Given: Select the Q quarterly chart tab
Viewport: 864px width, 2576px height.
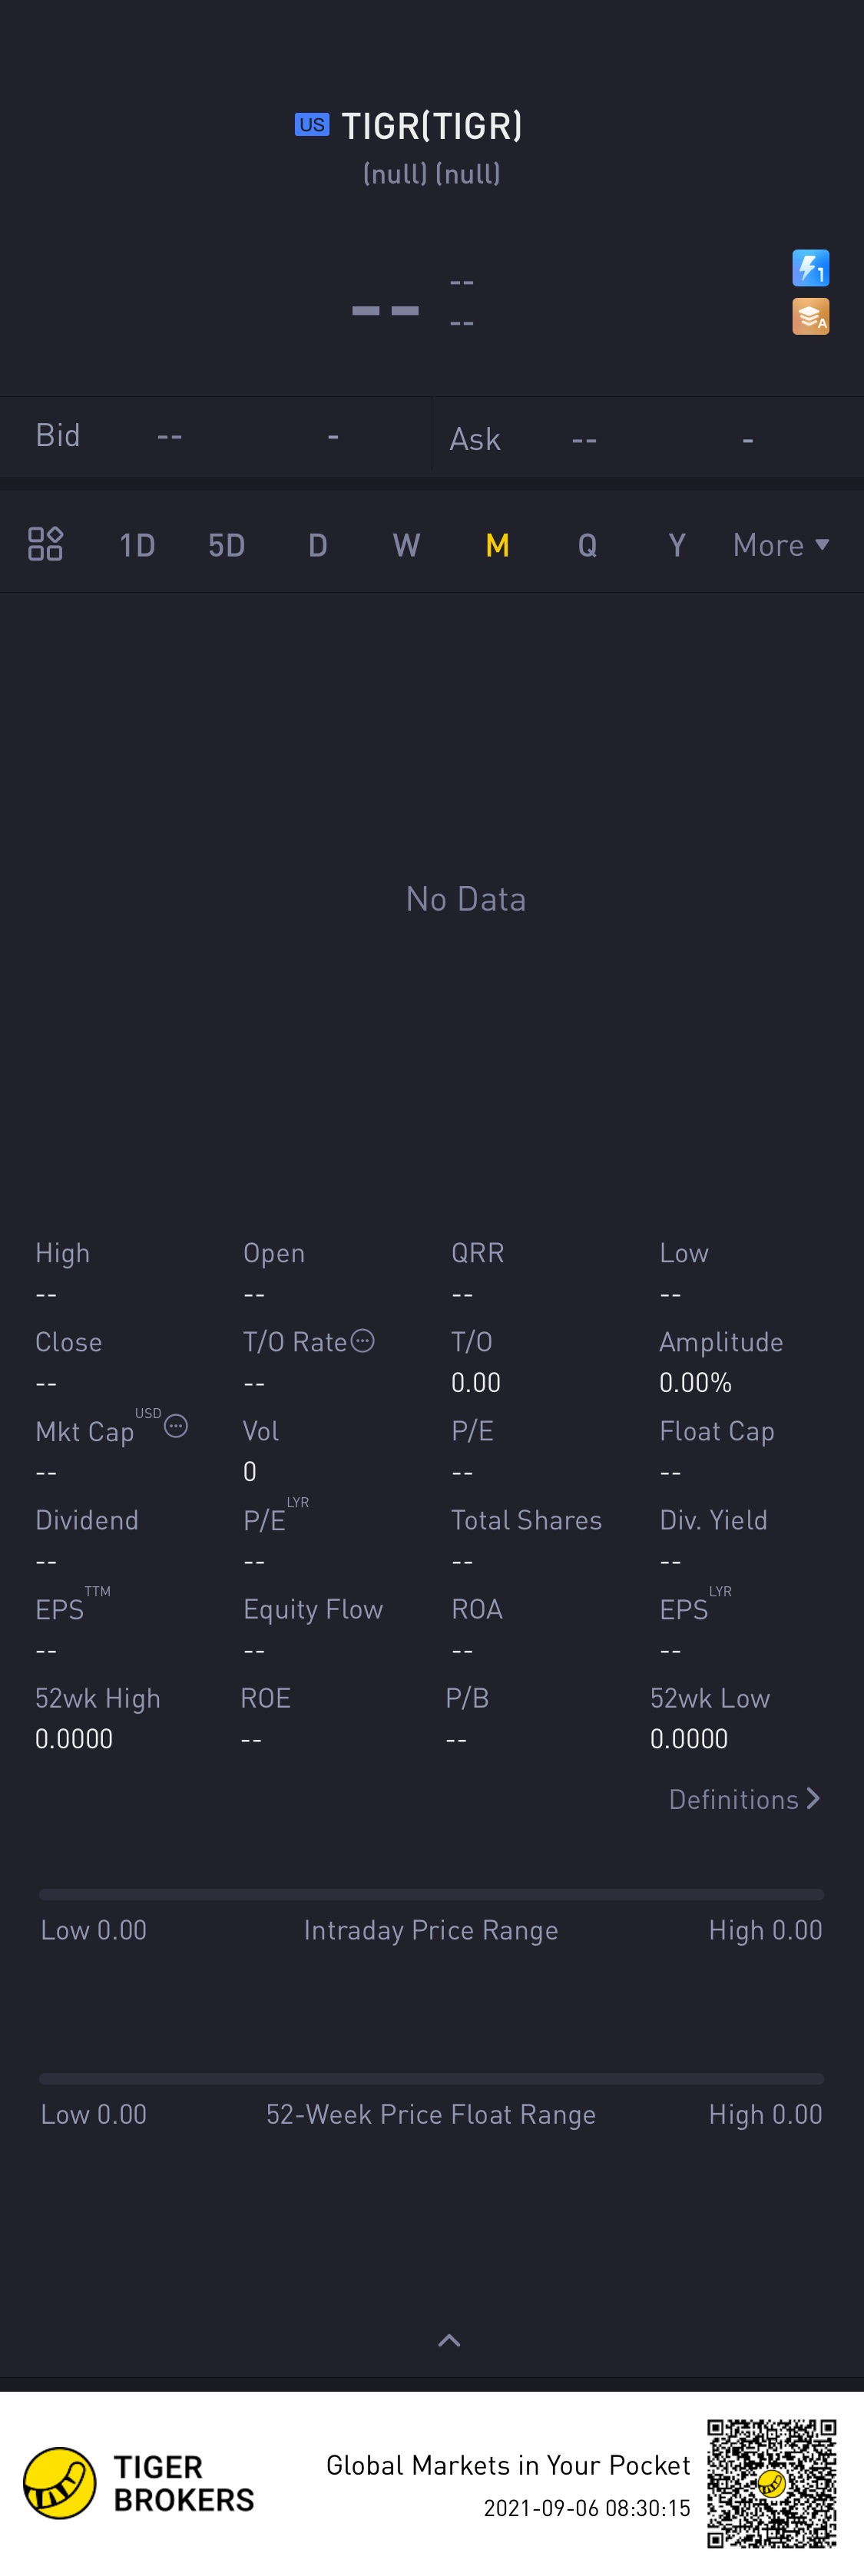Looking at the screenshot, I should click(587, 545).
